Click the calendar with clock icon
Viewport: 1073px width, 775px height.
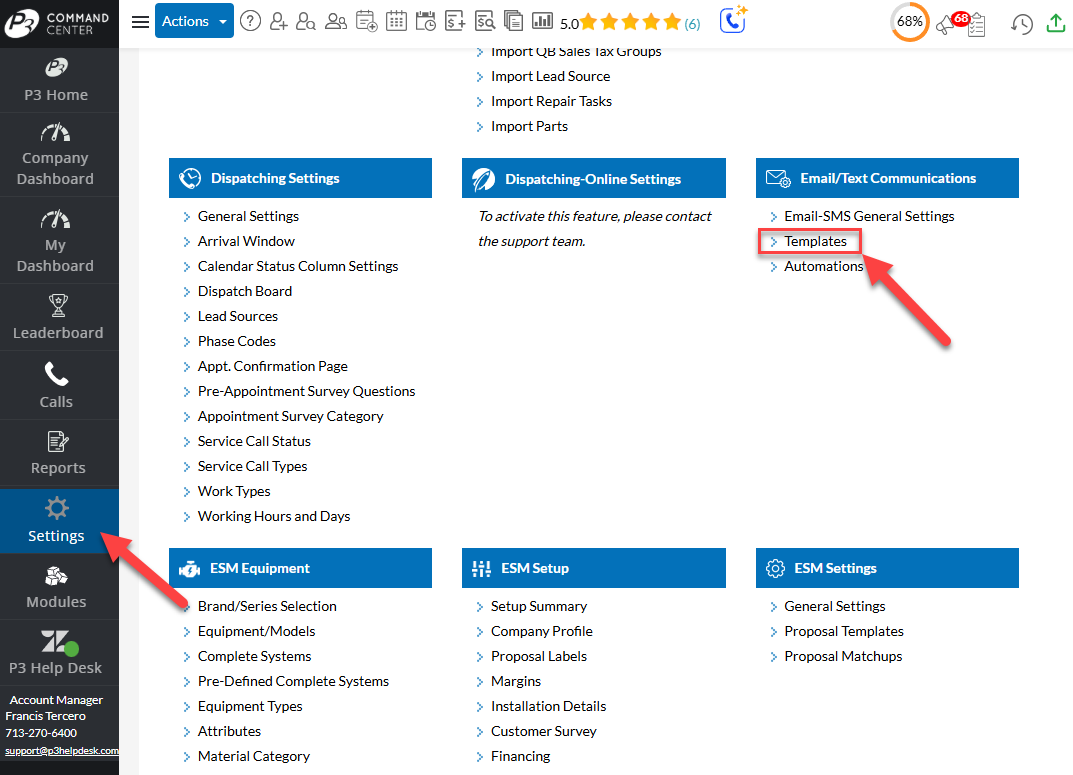[426, 21]
